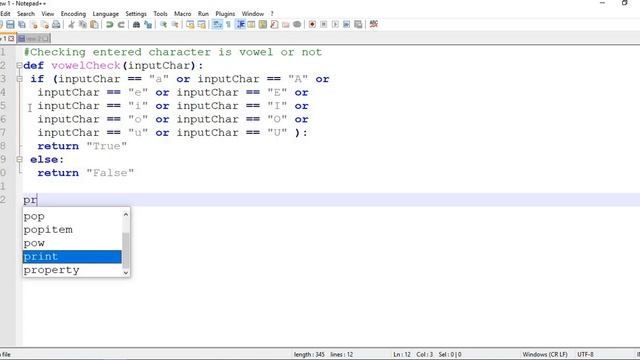Viewport: 640px width, 360px height.
Task: Select 'property' in the autocomplete list
Action: 72,270
